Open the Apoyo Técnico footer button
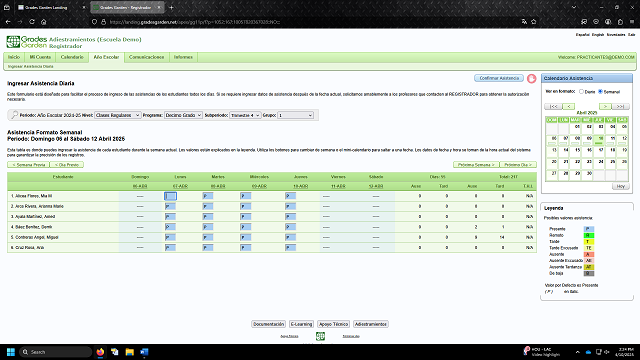Viewport: 640px width, 360px height. pos(333,324)
